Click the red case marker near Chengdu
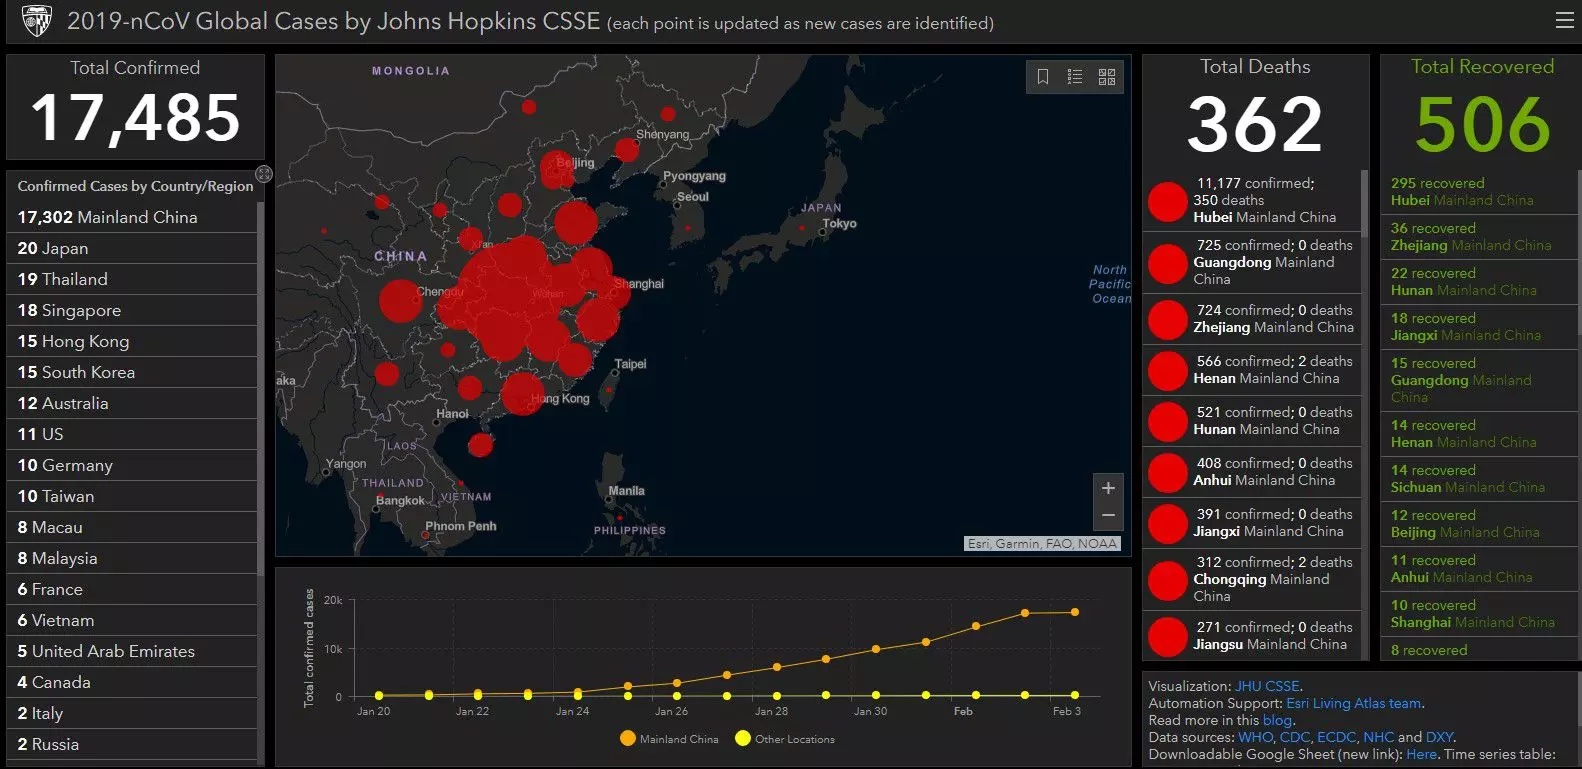 (x=400, y=301)
